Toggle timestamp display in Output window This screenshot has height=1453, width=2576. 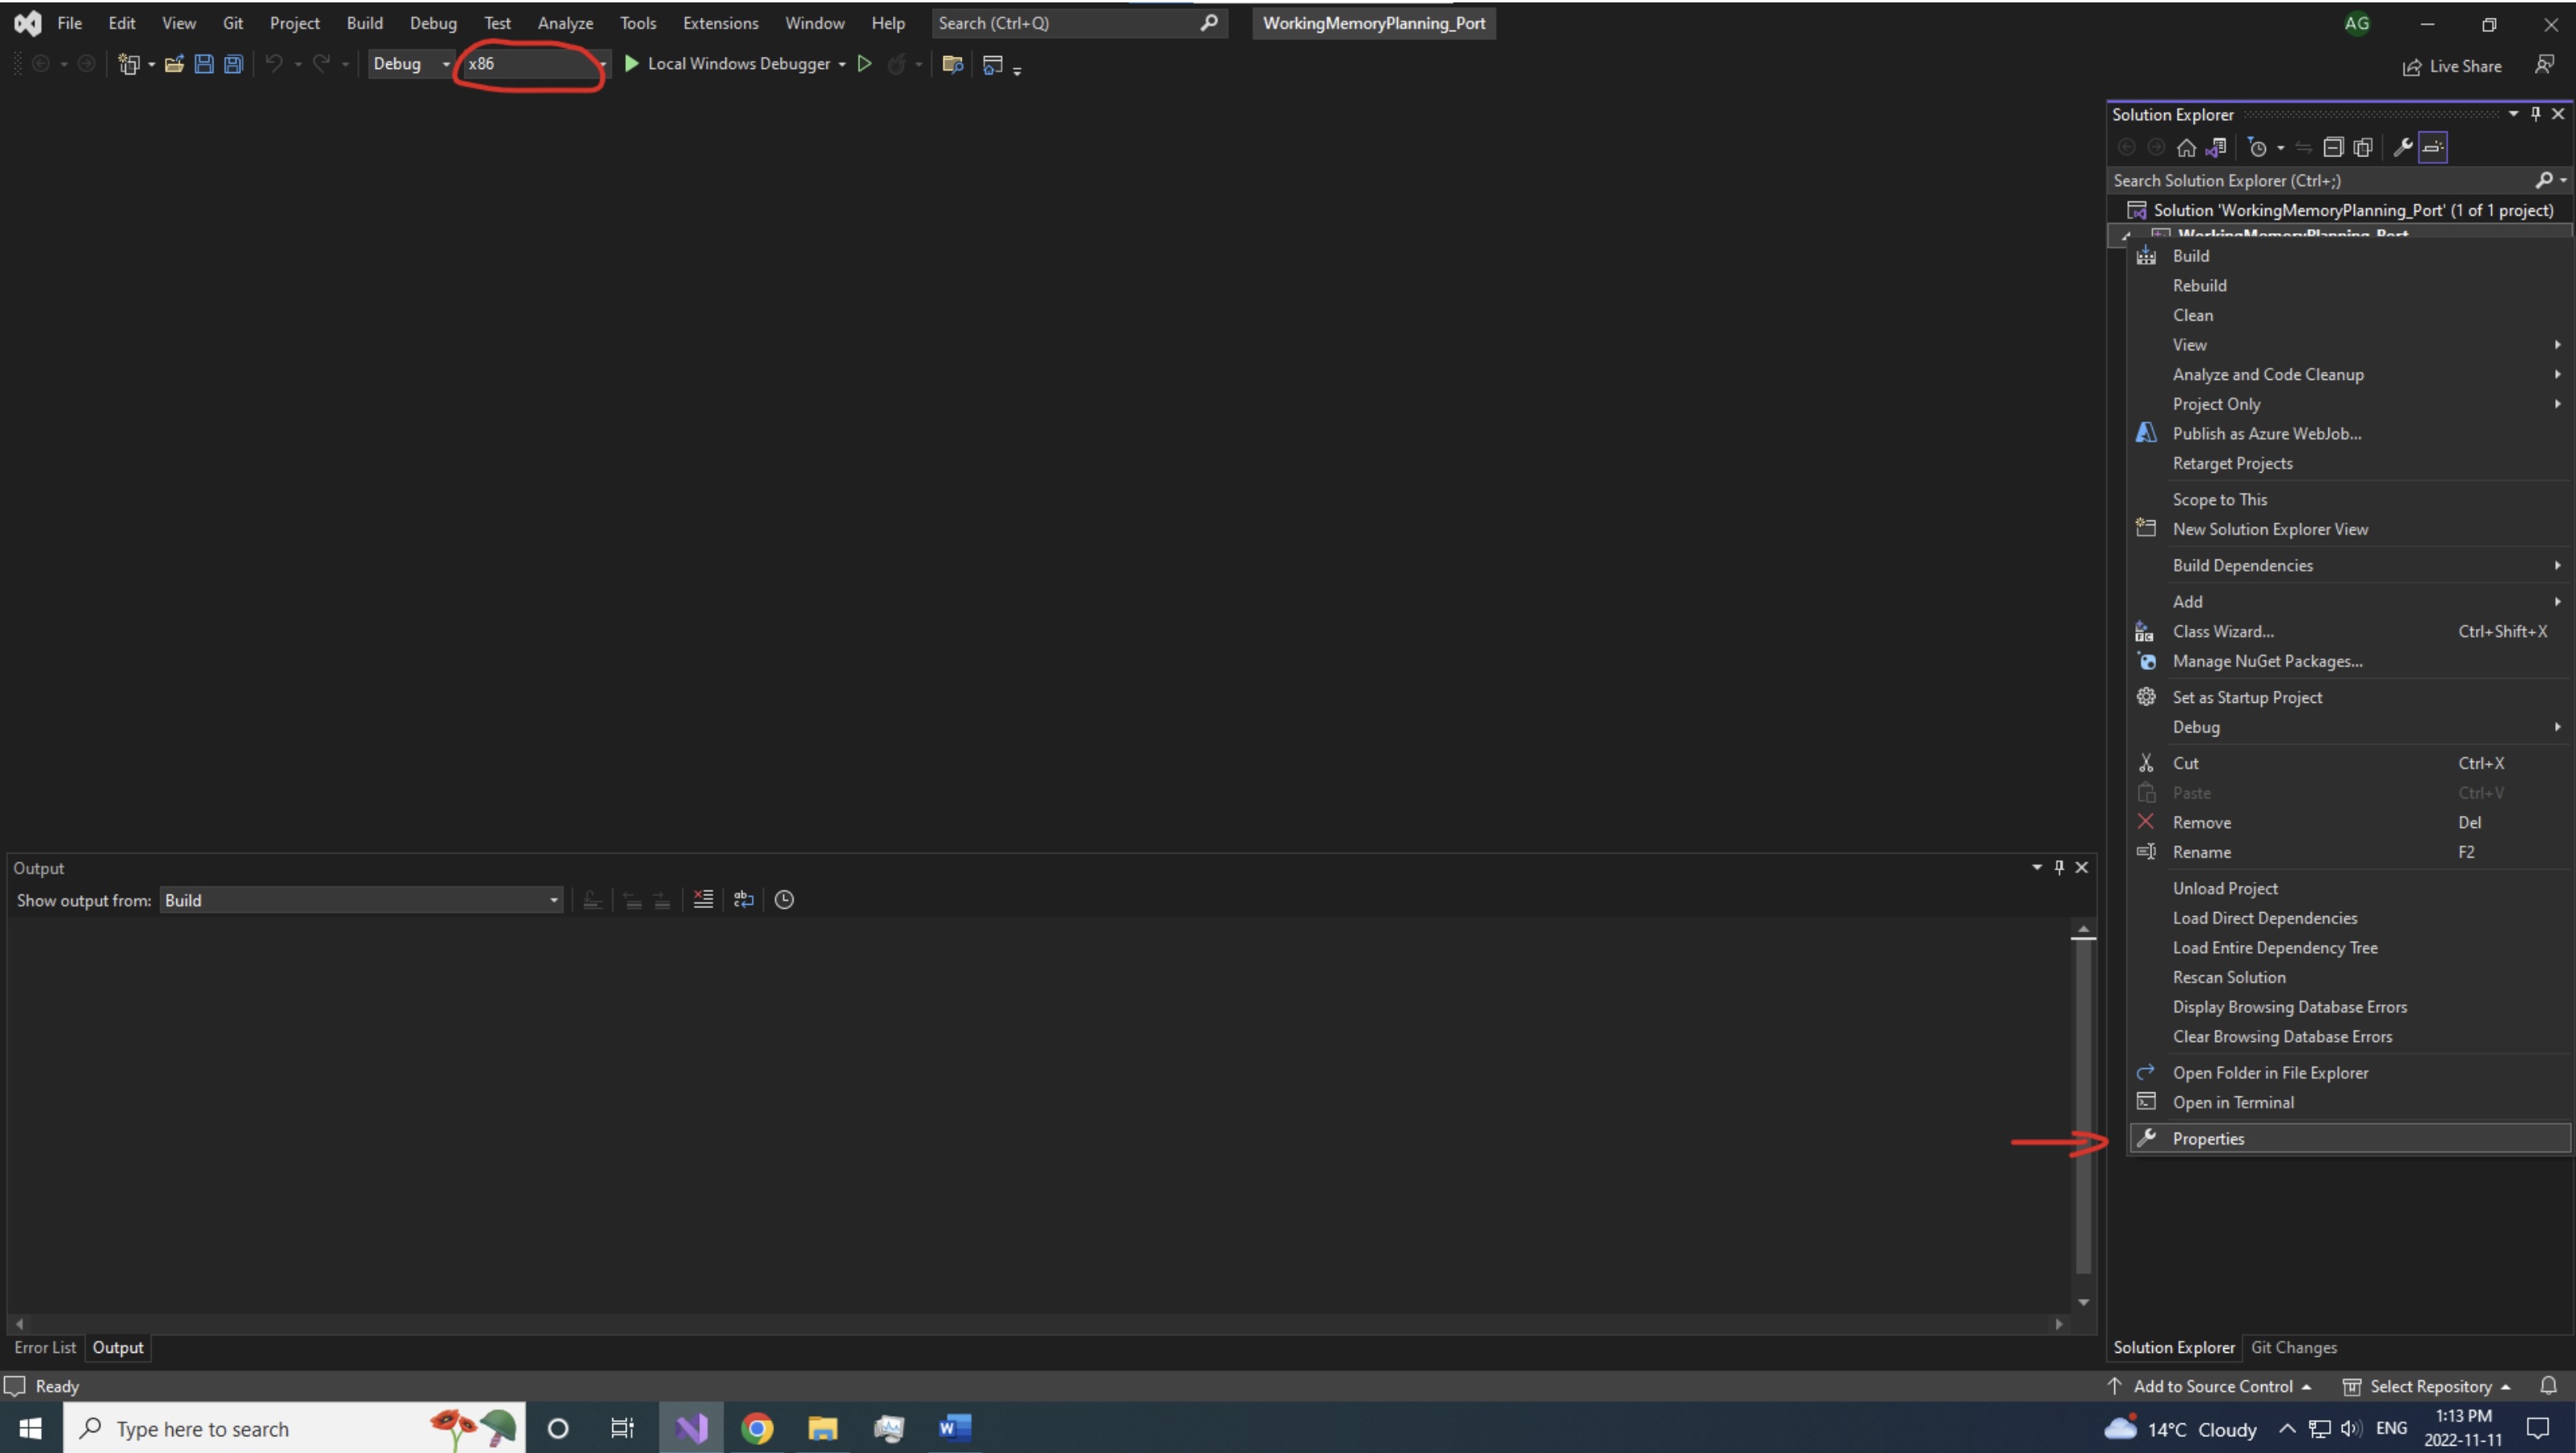point(785,899)
